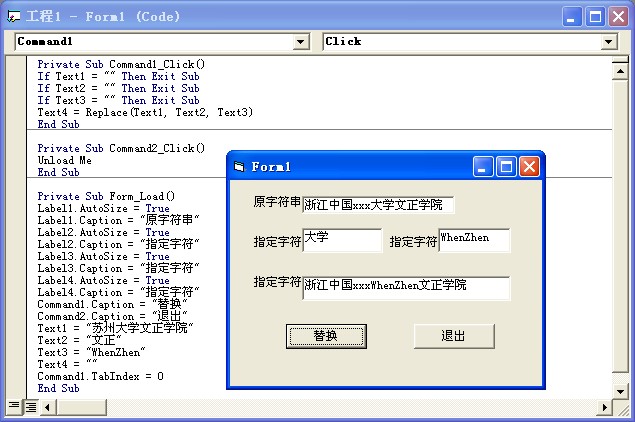Screen dimensions: 635x422
Task: Click the line 'Text4 = Replace(Text1, Text2, Text3)'
Action: click(145, 112)
